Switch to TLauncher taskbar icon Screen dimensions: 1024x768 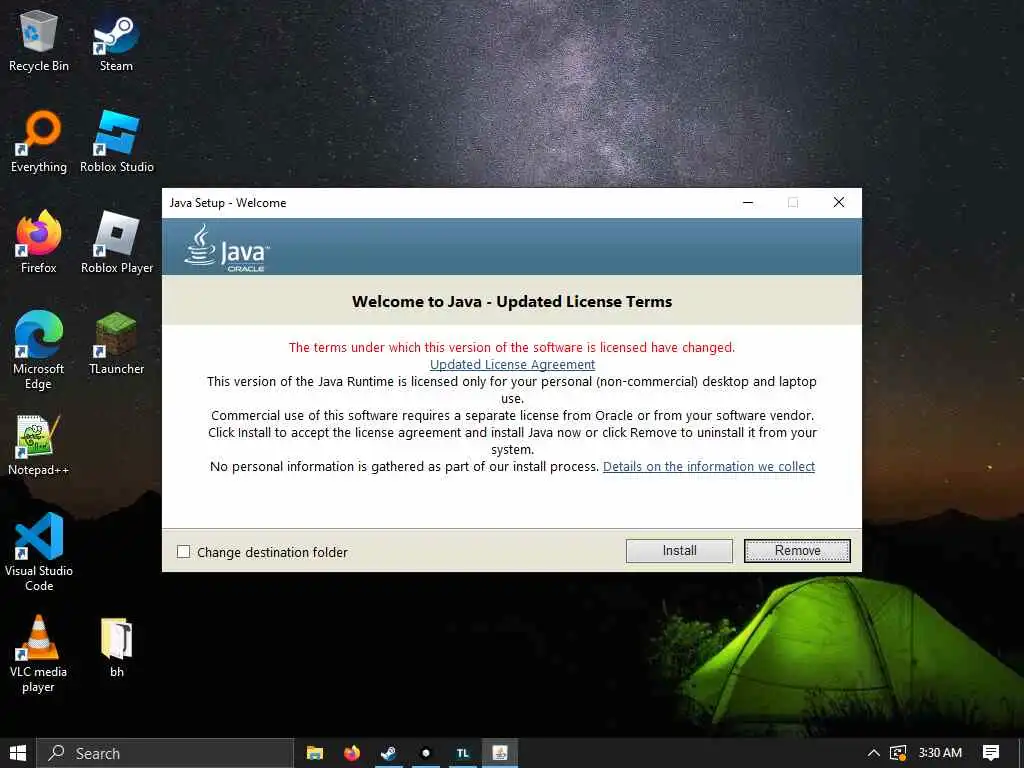[x=463, y=753]
